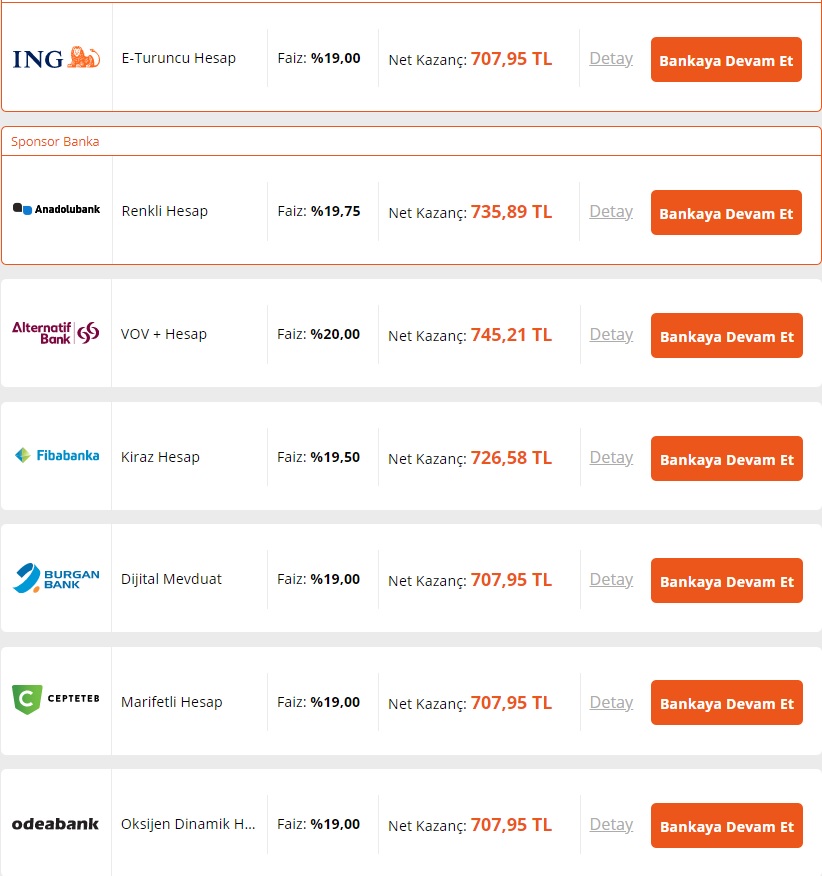Image resolution: width=822 pixels, height=876 pixels.
Task: Open Detay for CEPTETEB Marifetli Hesap
Action: [x=611, y=703]
